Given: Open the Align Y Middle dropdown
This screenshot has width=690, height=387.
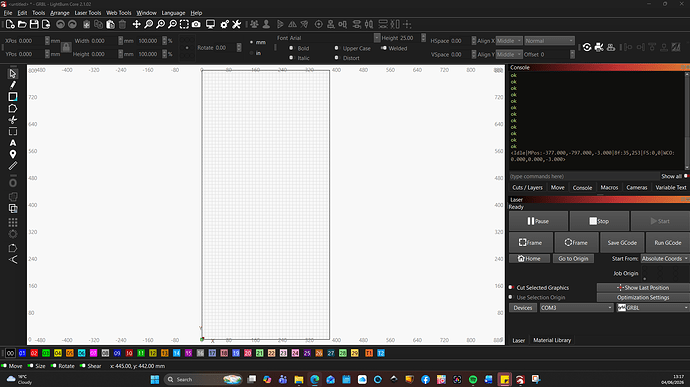Looking at the screenshot, I should pos(509,54).
